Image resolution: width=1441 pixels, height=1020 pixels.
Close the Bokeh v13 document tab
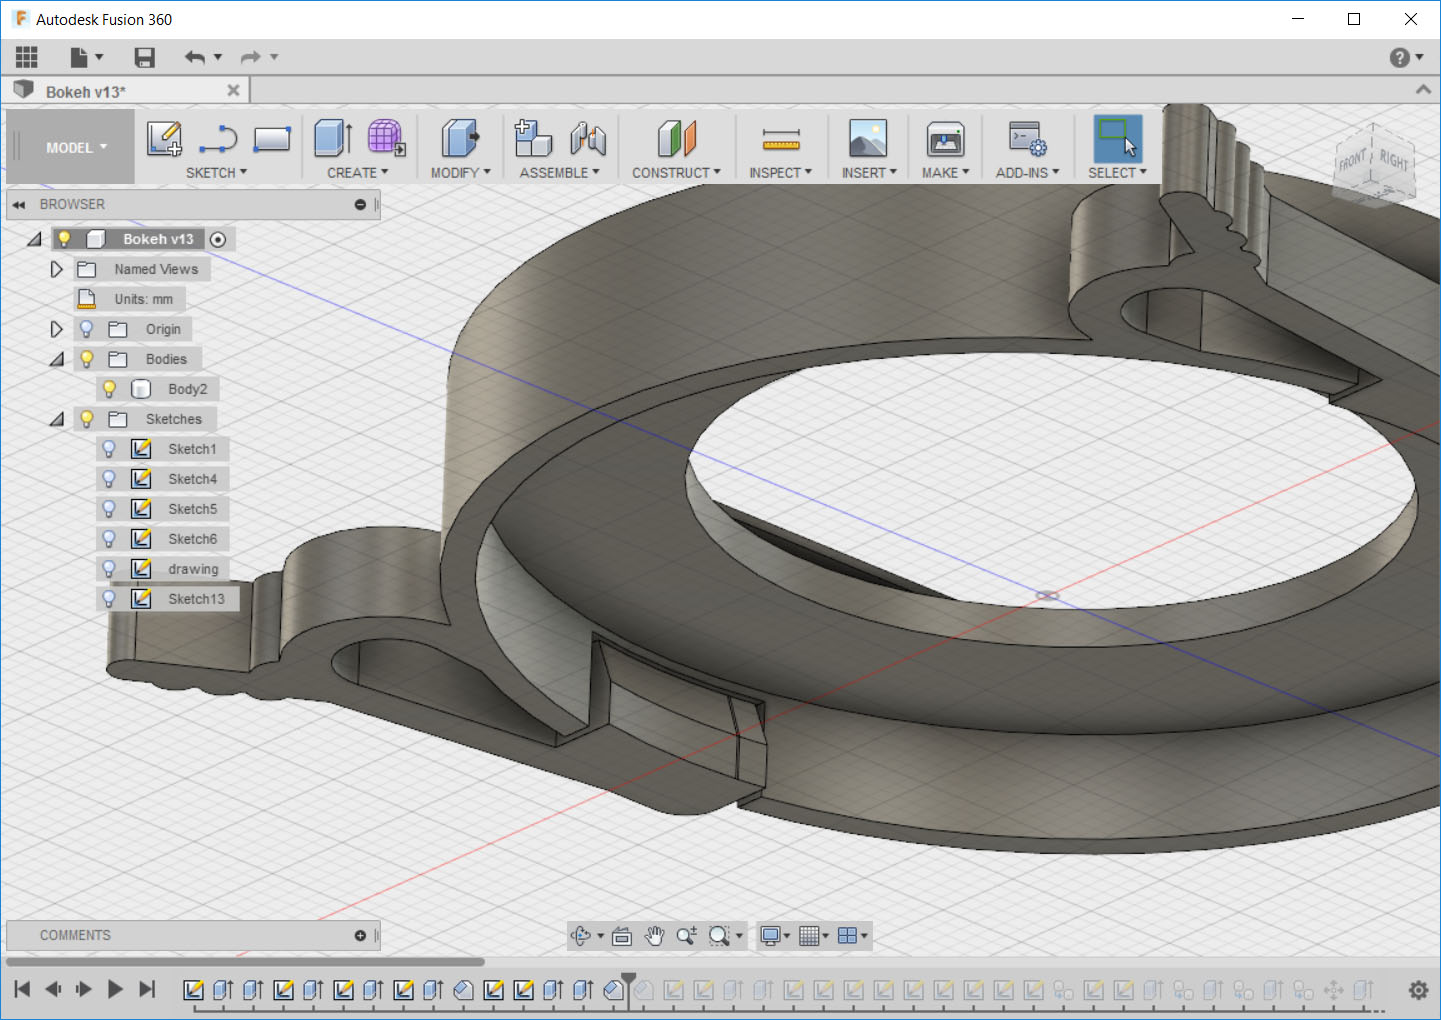click(233, 91)
